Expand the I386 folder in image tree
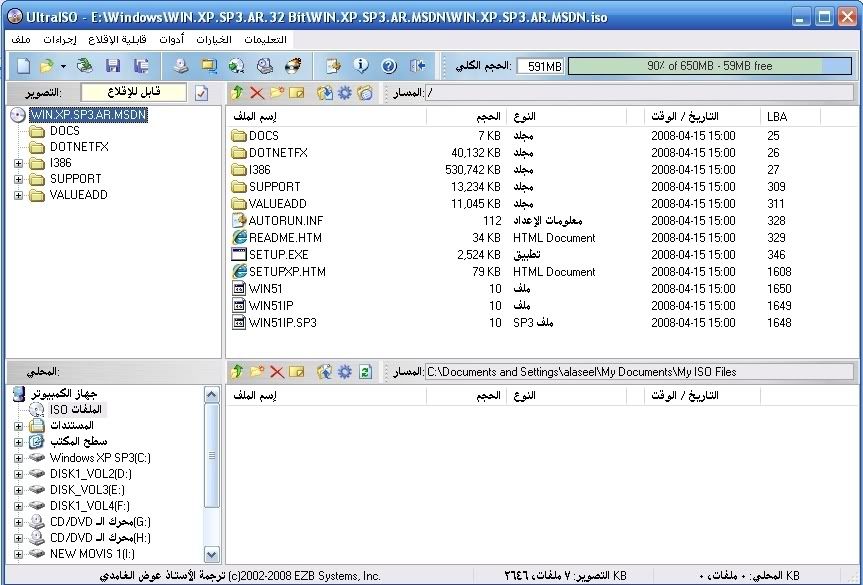 tap(18, 163)
